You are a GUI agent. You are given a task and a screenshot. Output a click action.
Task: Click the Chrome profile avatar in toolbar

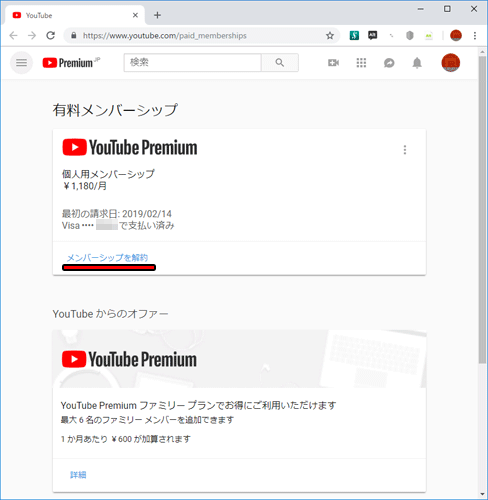coord(456,35)
